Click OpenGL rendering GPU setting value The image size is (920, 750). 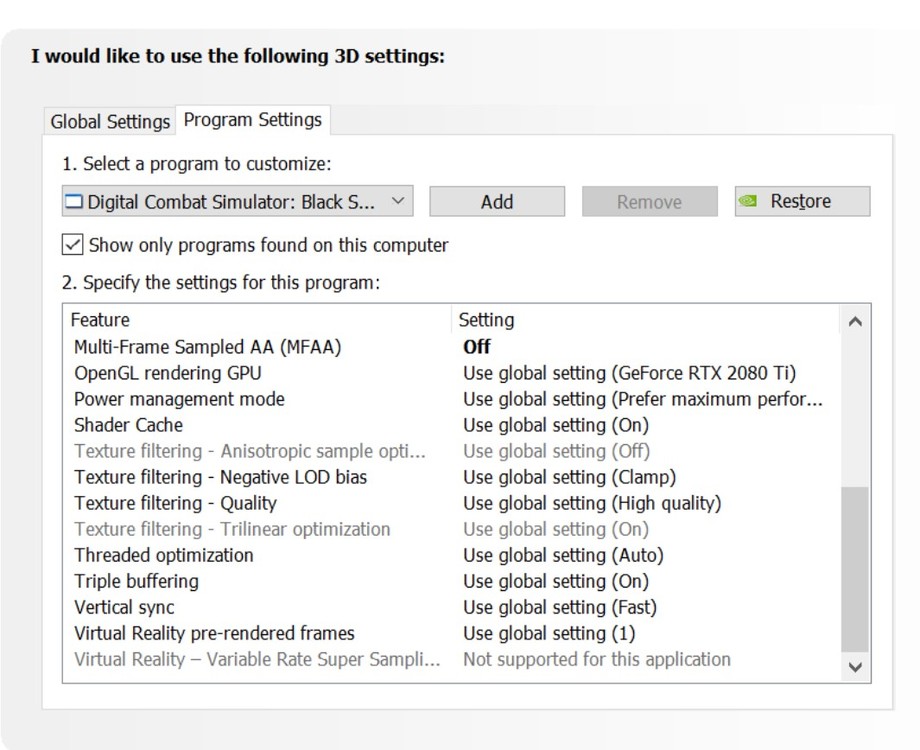point(629,373)
